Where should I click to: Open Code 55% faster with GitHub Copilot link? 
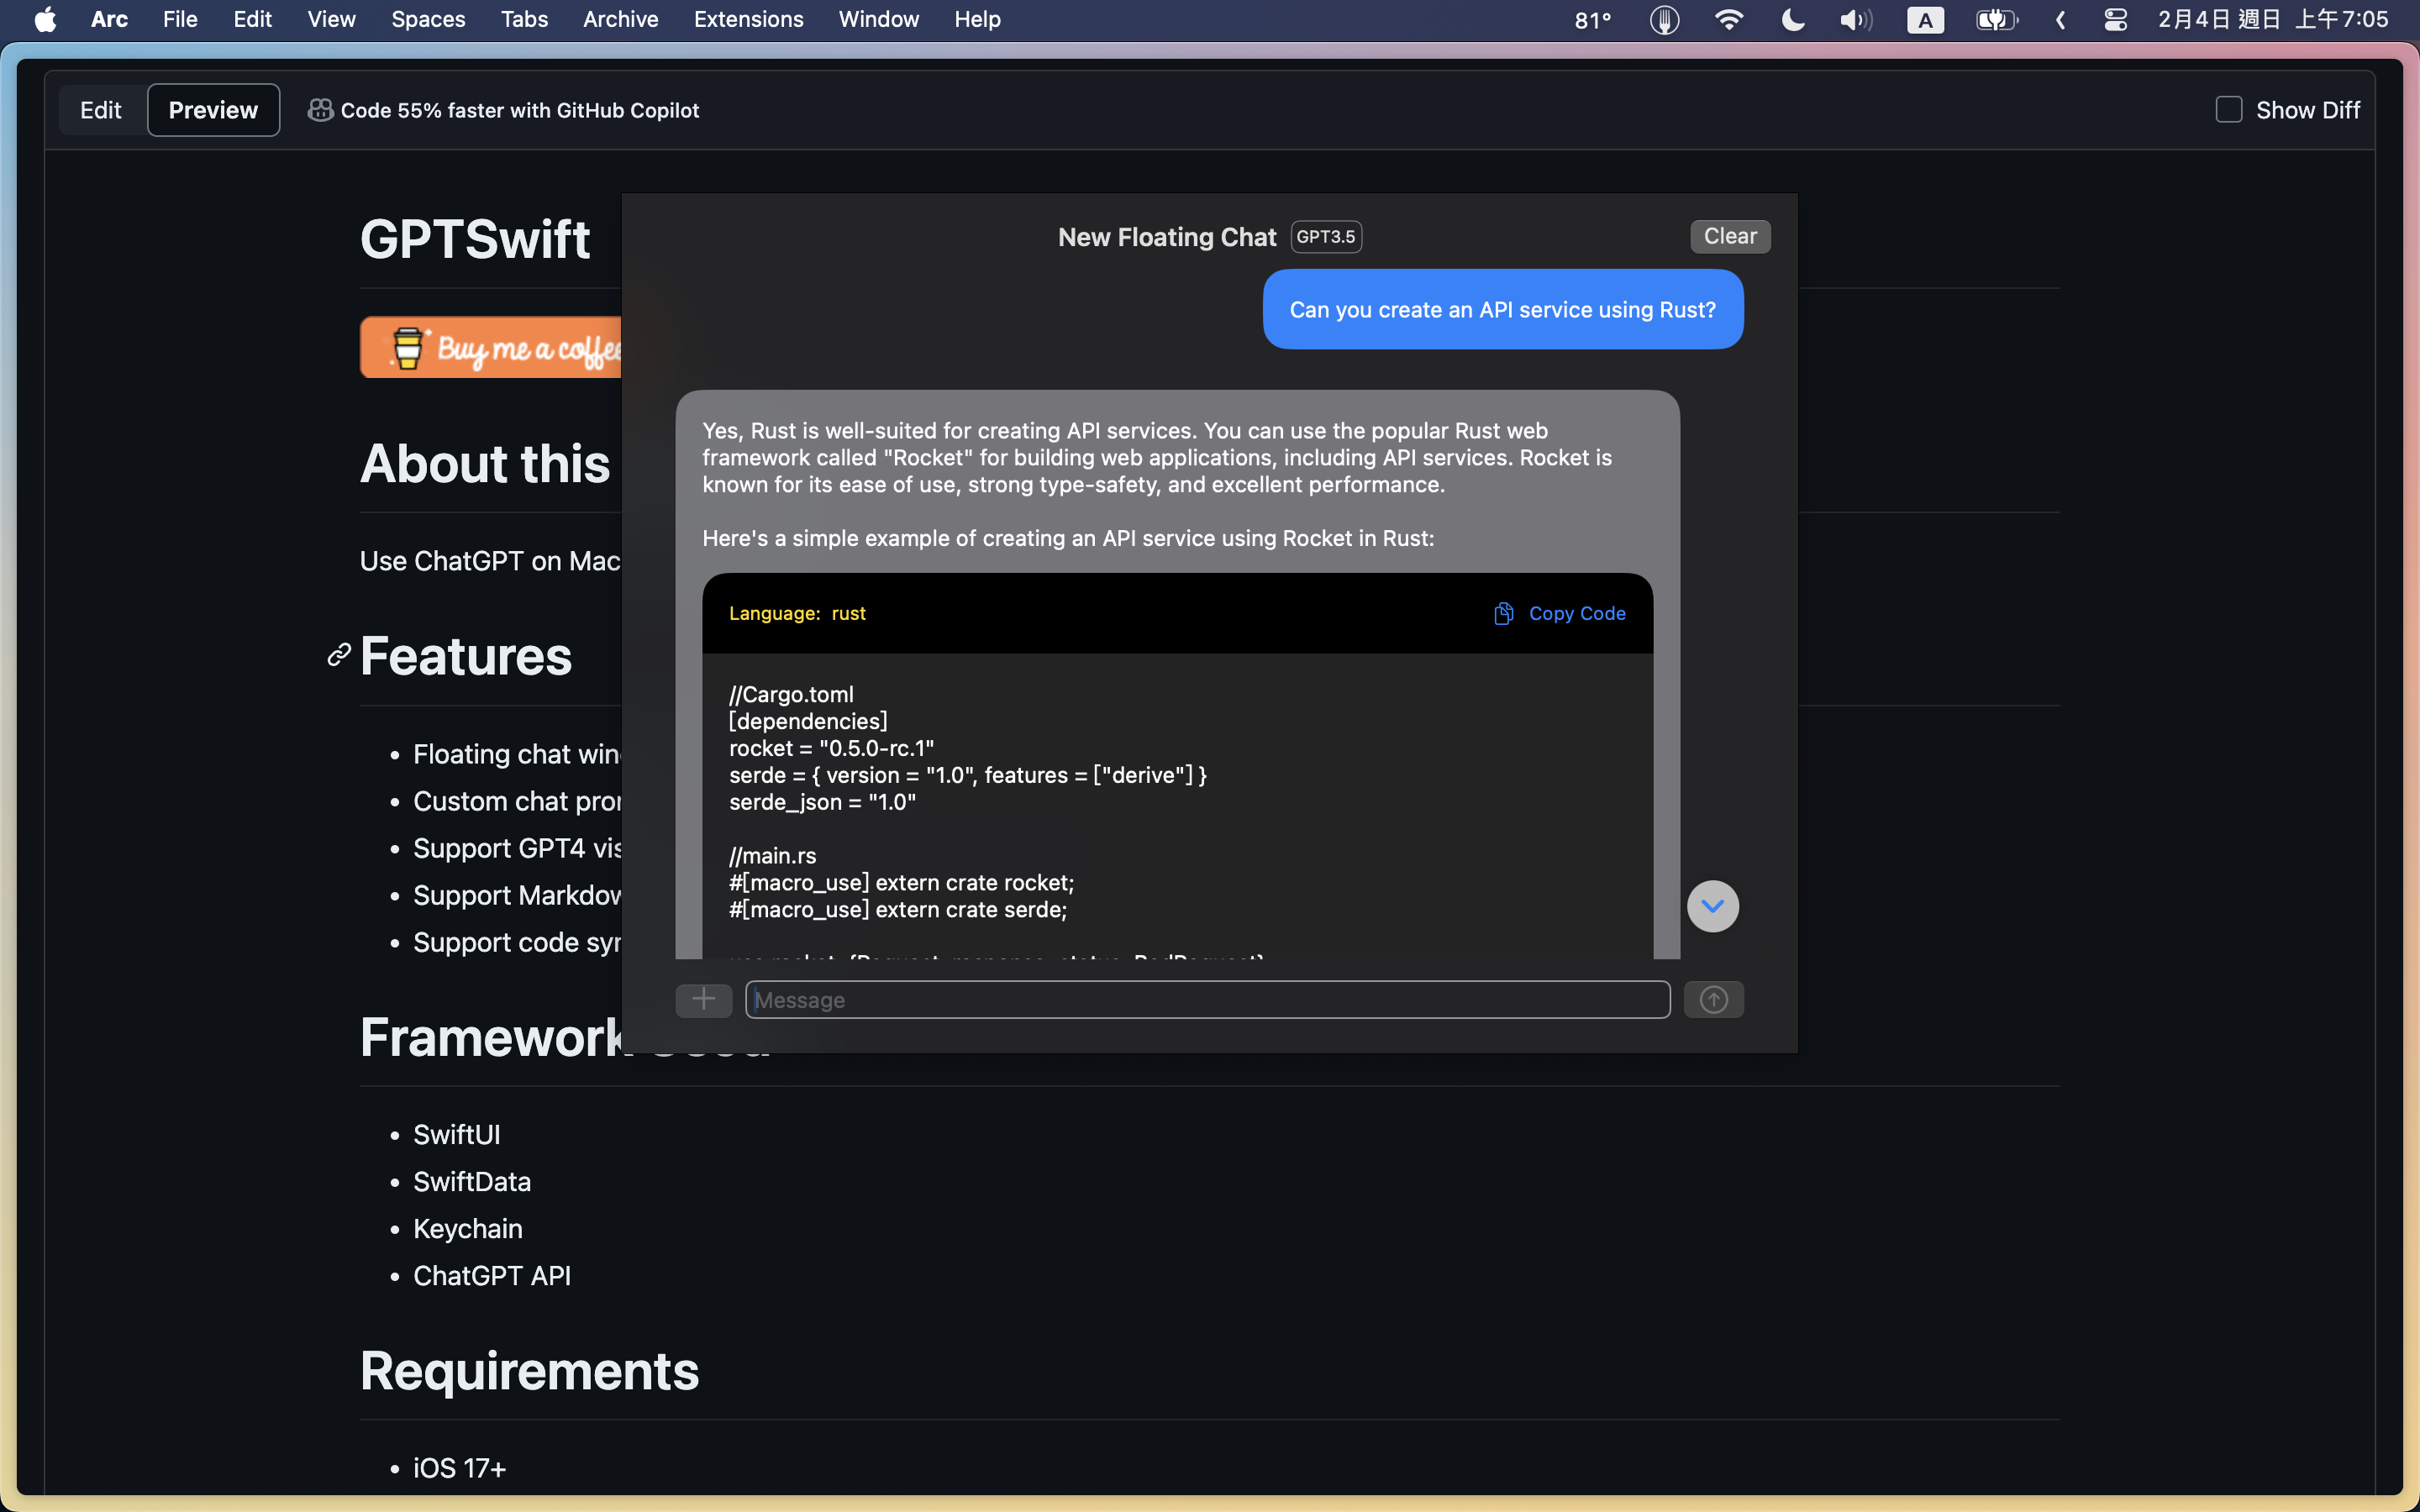pos(519,110)
